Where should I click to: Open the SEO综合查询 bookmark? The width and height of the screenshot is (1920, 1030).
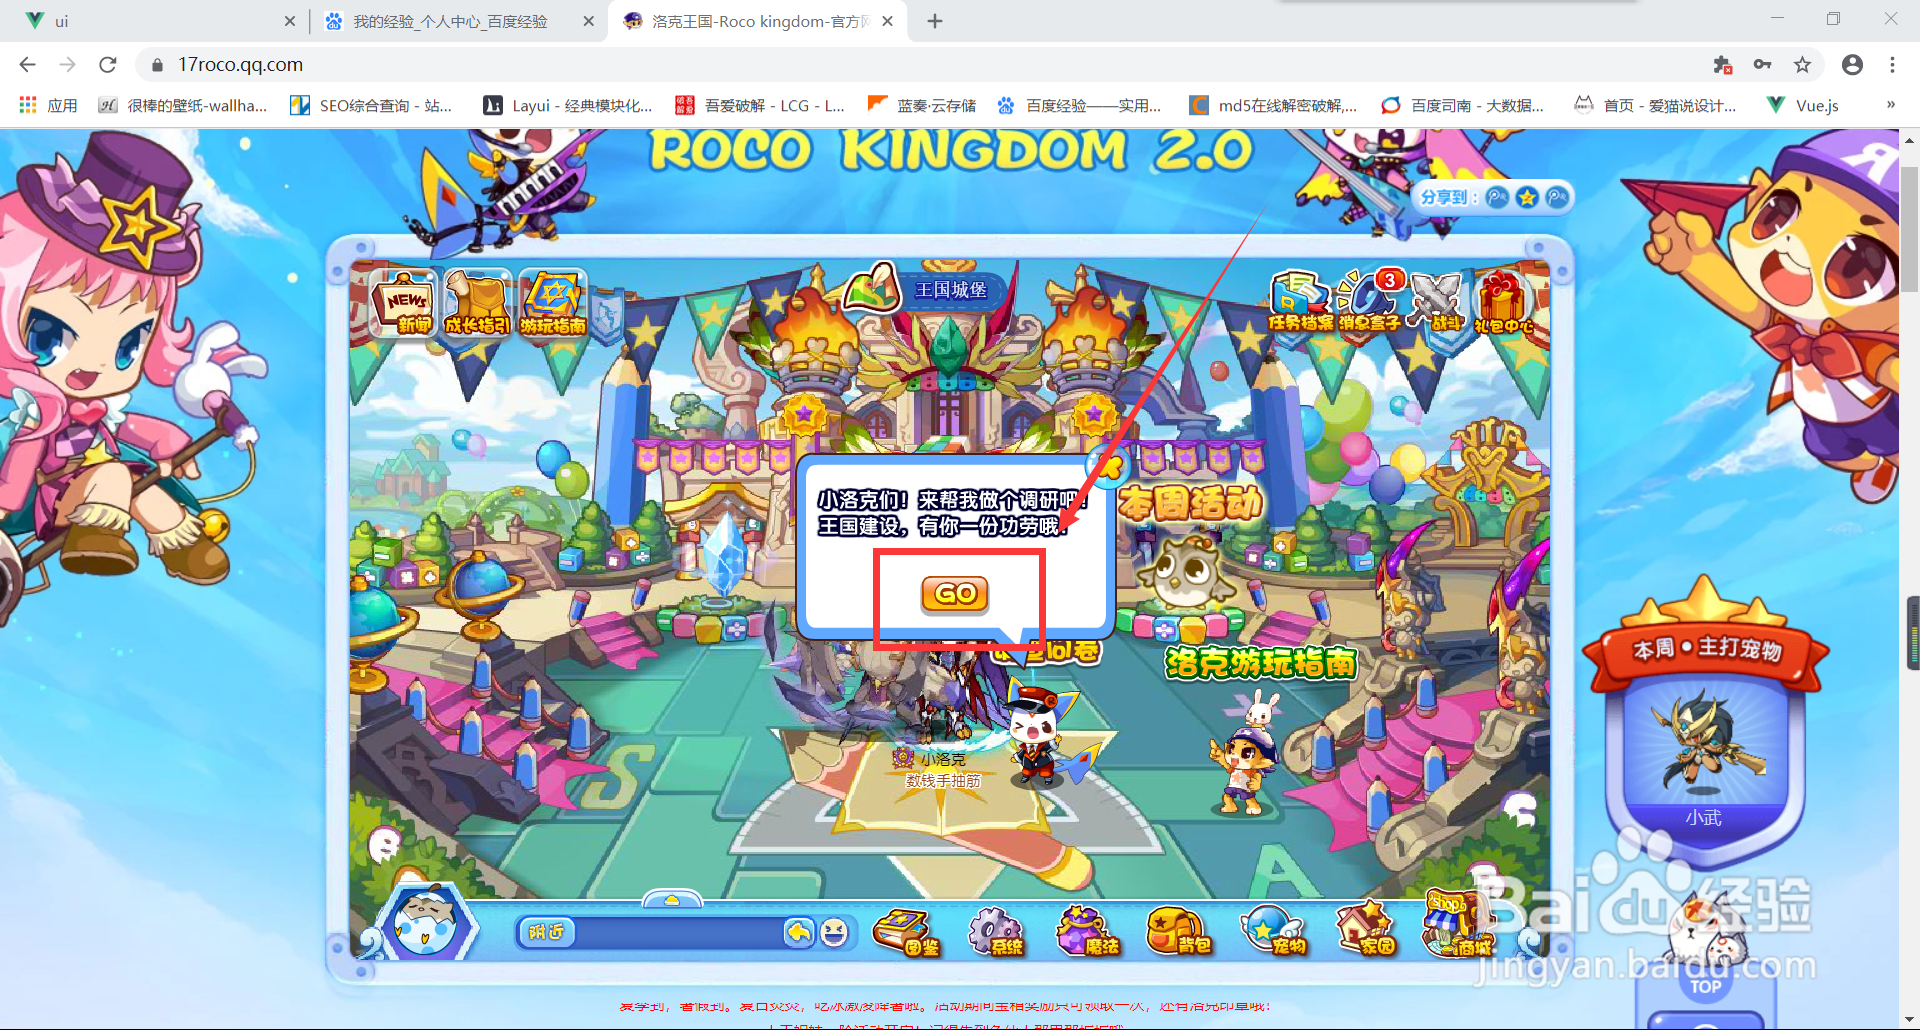point(371,105)
